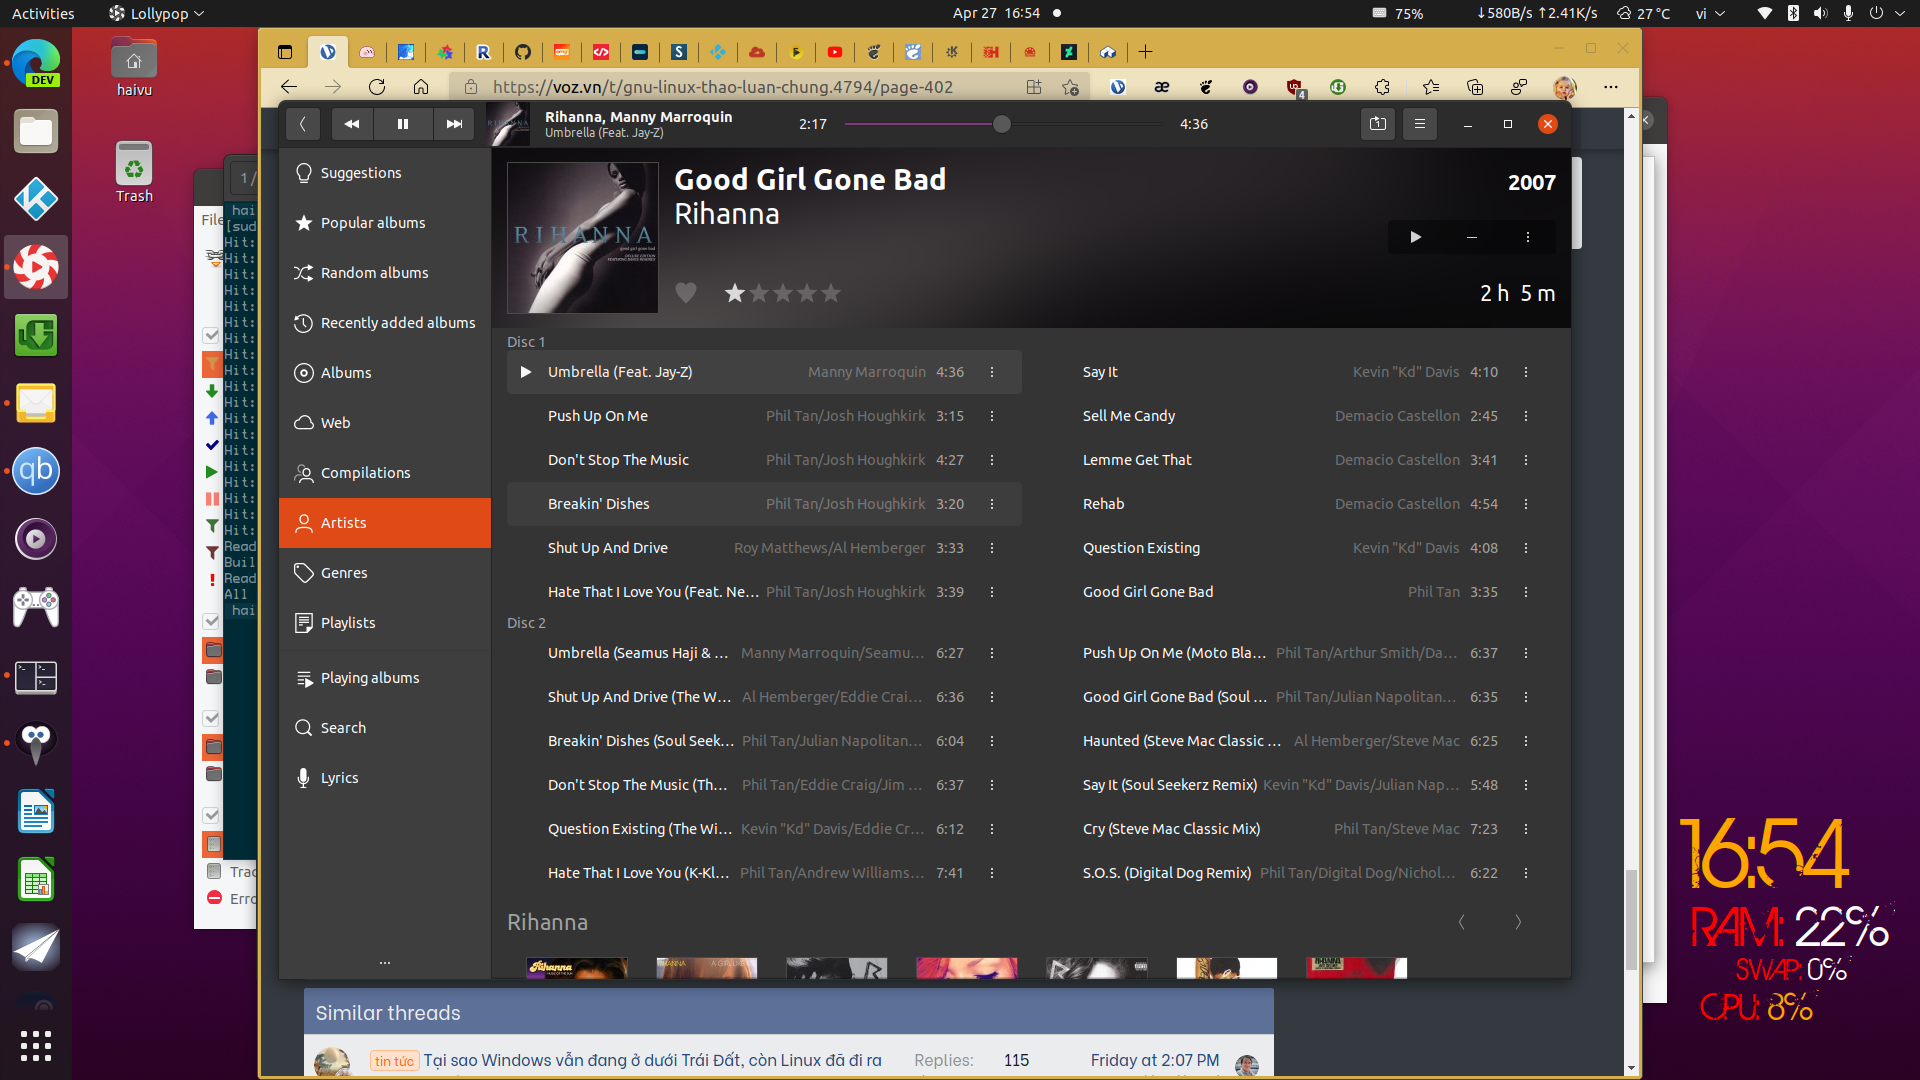Open options for Push Up On Me
The height and width of the screenshot is (1080, 1920).
coord(992,416)
